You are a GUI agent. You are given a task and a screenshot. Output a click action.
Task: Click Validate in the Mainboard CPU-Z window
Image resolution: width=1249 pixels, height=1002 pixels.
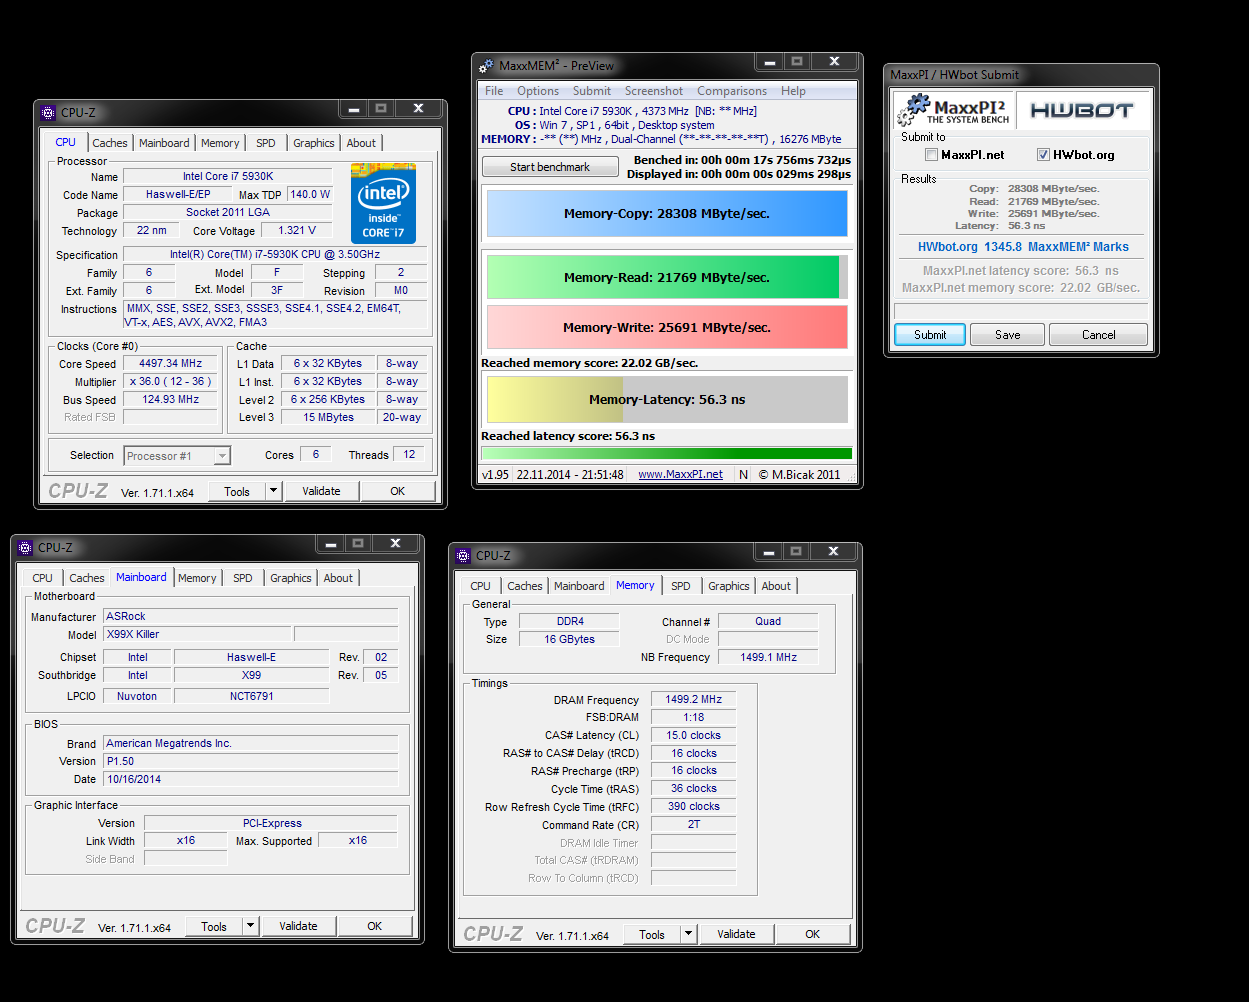(298, 926)
